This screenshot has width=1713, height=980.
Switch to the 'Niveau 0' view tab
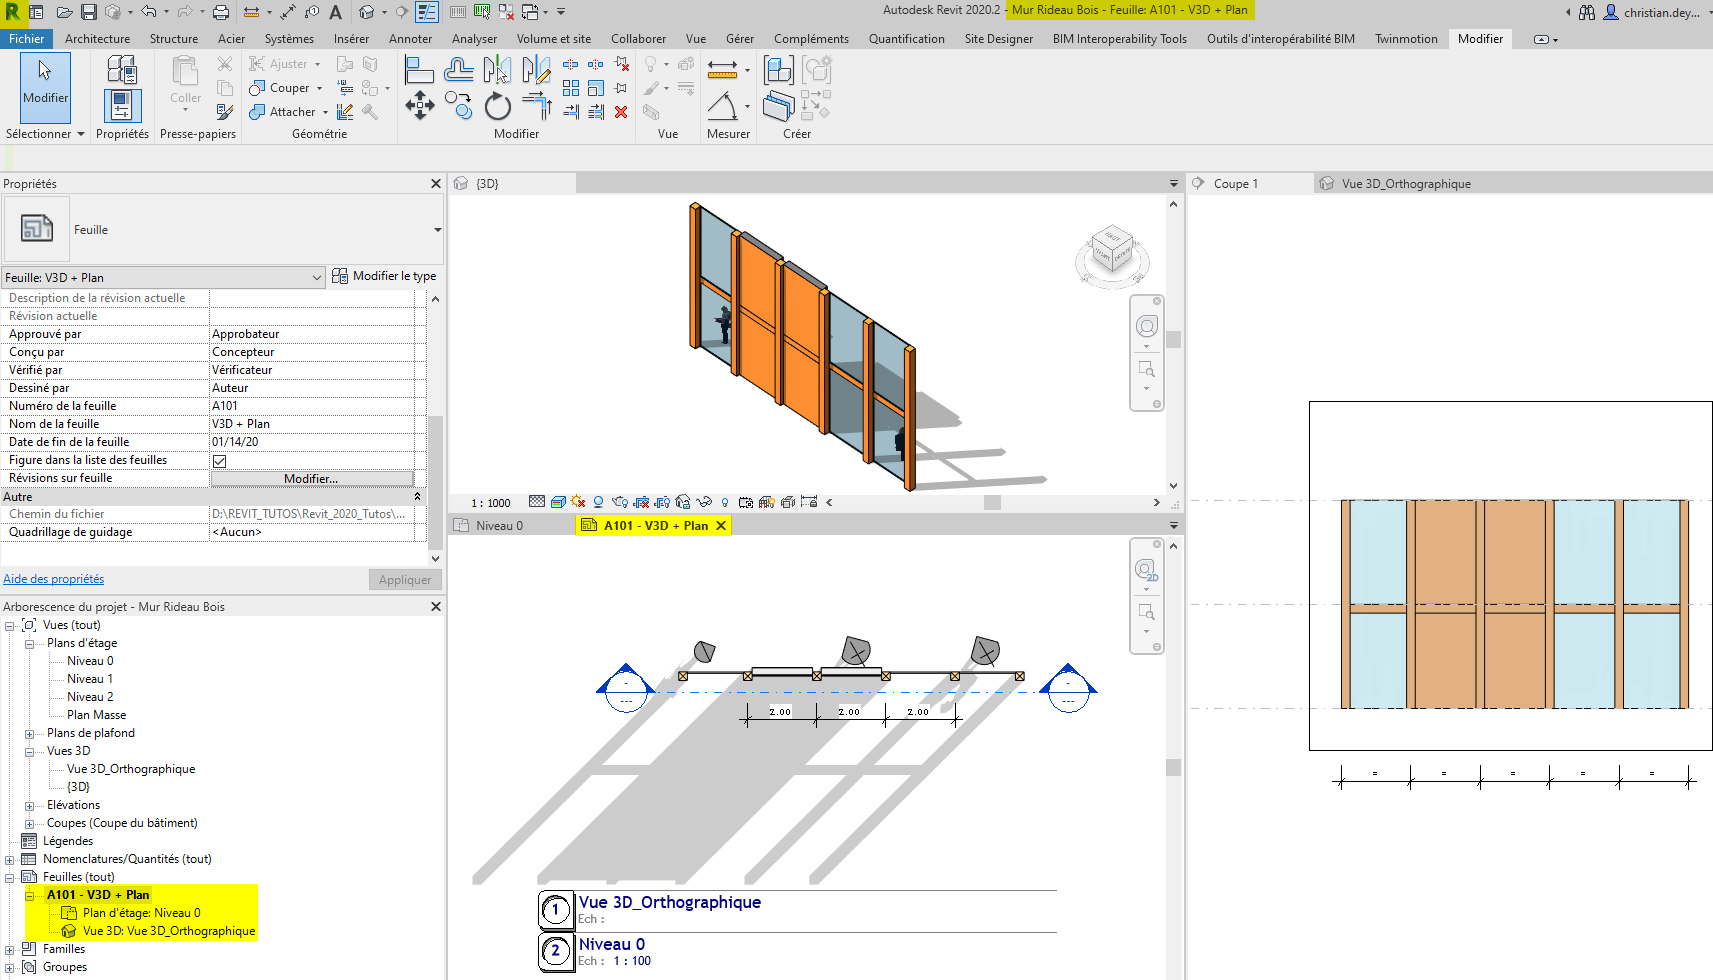click(x=498, y=526)
